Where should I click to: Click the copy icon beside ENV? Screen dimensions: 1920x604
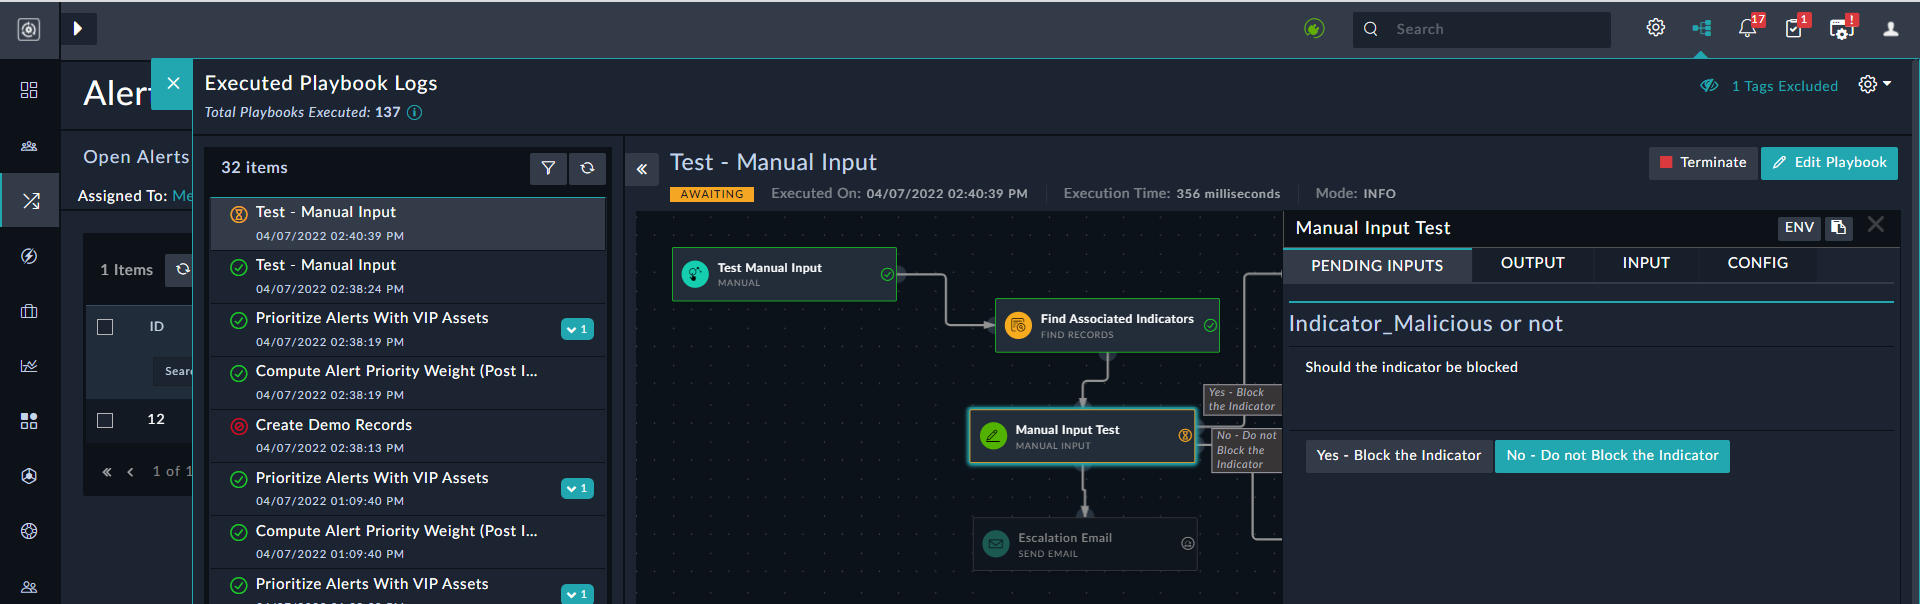pyautogui.click(x=1838, y=228)
